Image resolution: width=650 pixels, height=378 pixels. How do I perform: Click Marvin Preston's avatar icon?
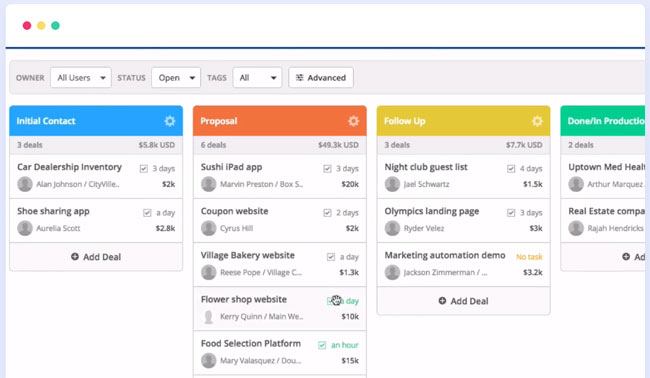tap(209, 184)
